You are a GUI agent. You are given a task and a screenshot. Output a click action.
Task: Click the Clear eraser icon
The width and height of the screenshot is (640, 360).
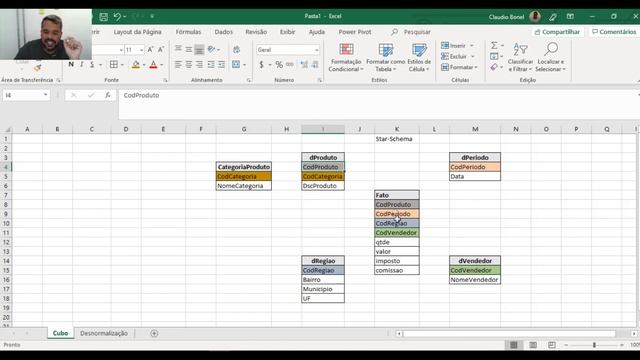tap(494, 67)
